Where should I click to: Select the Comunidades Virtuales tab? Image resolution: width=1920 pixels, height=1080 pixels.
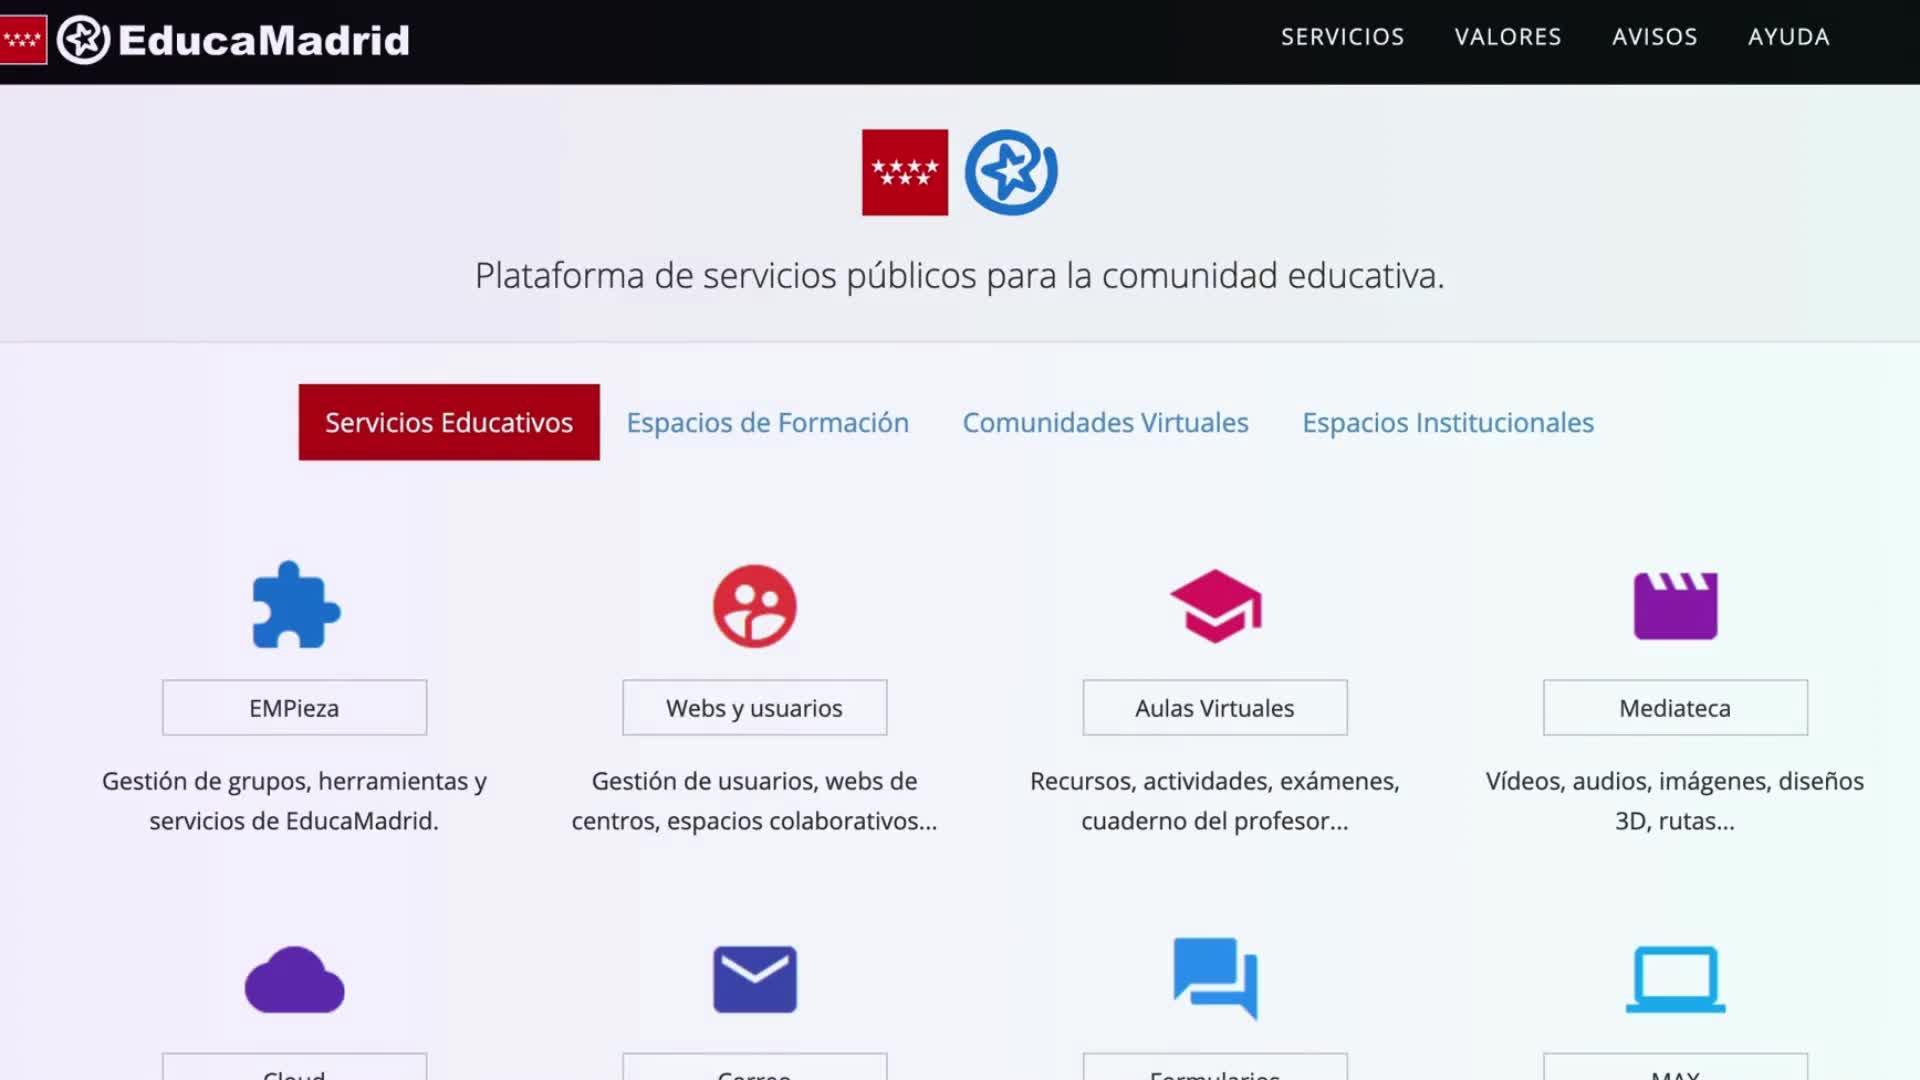[x=1105, y=423]
